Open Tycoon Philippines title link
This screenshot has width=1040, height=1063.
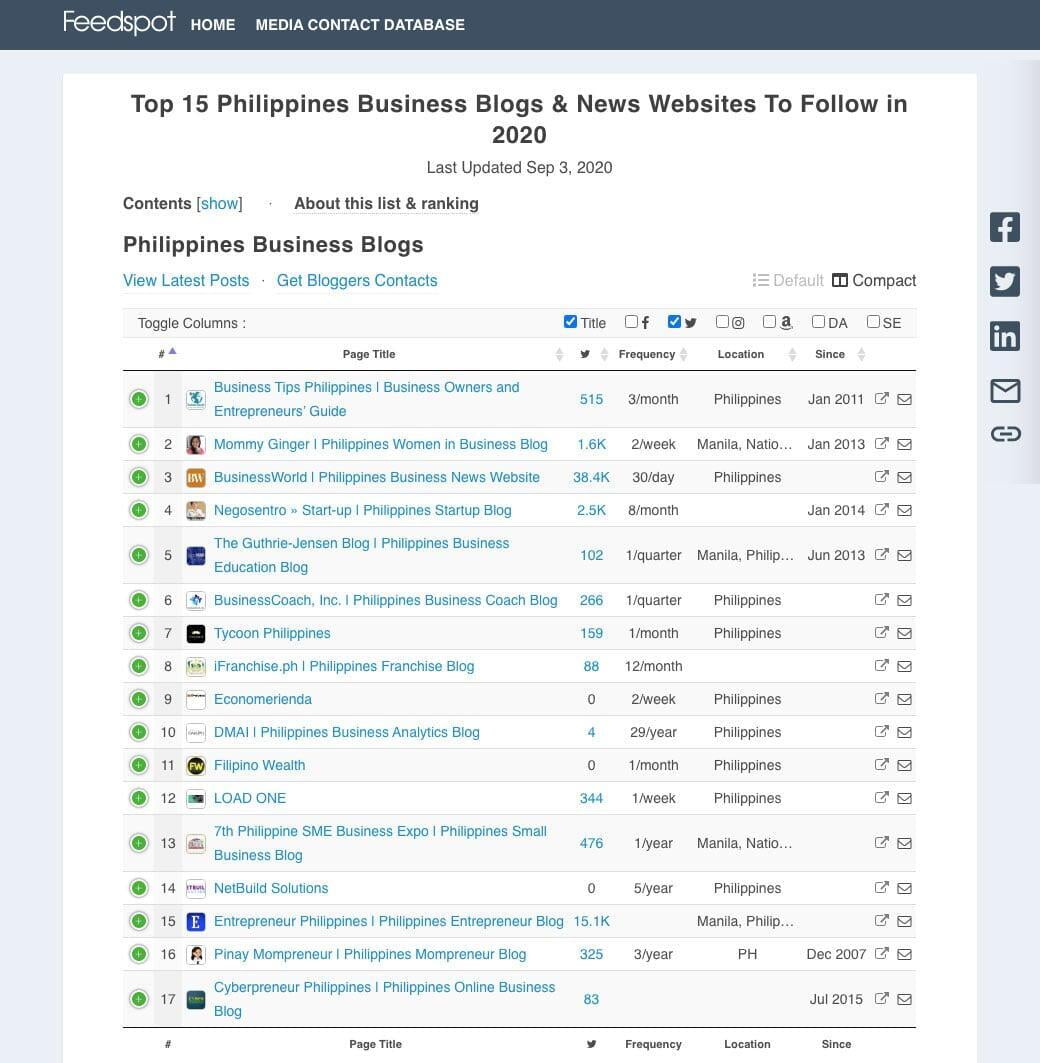272,633
